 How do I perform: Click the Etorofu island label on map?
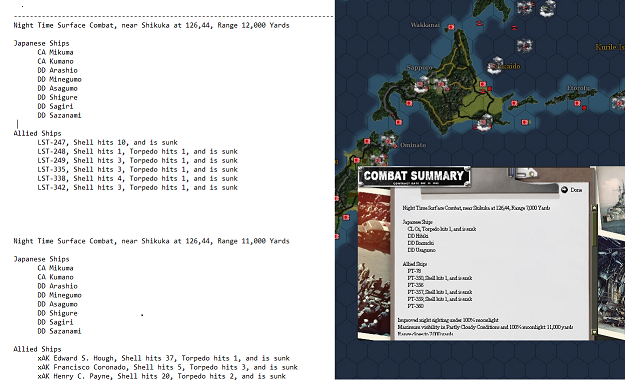click(578, 88)
